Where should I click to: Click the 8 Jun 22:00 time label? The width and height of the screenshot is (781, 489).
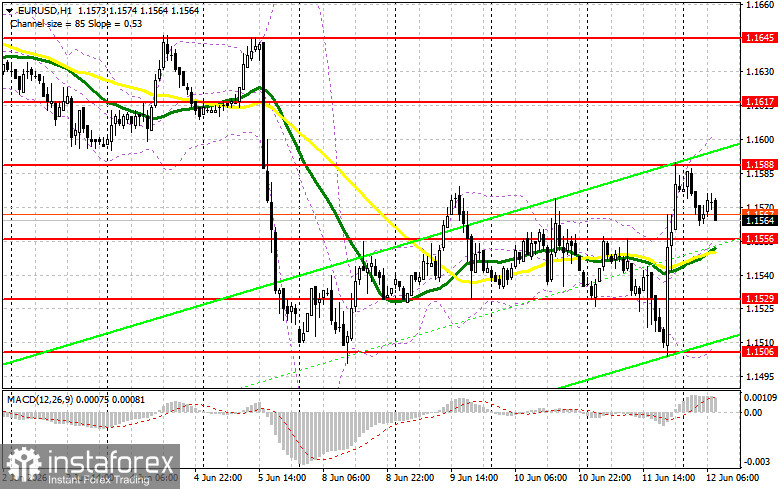[x=409, y=478]
